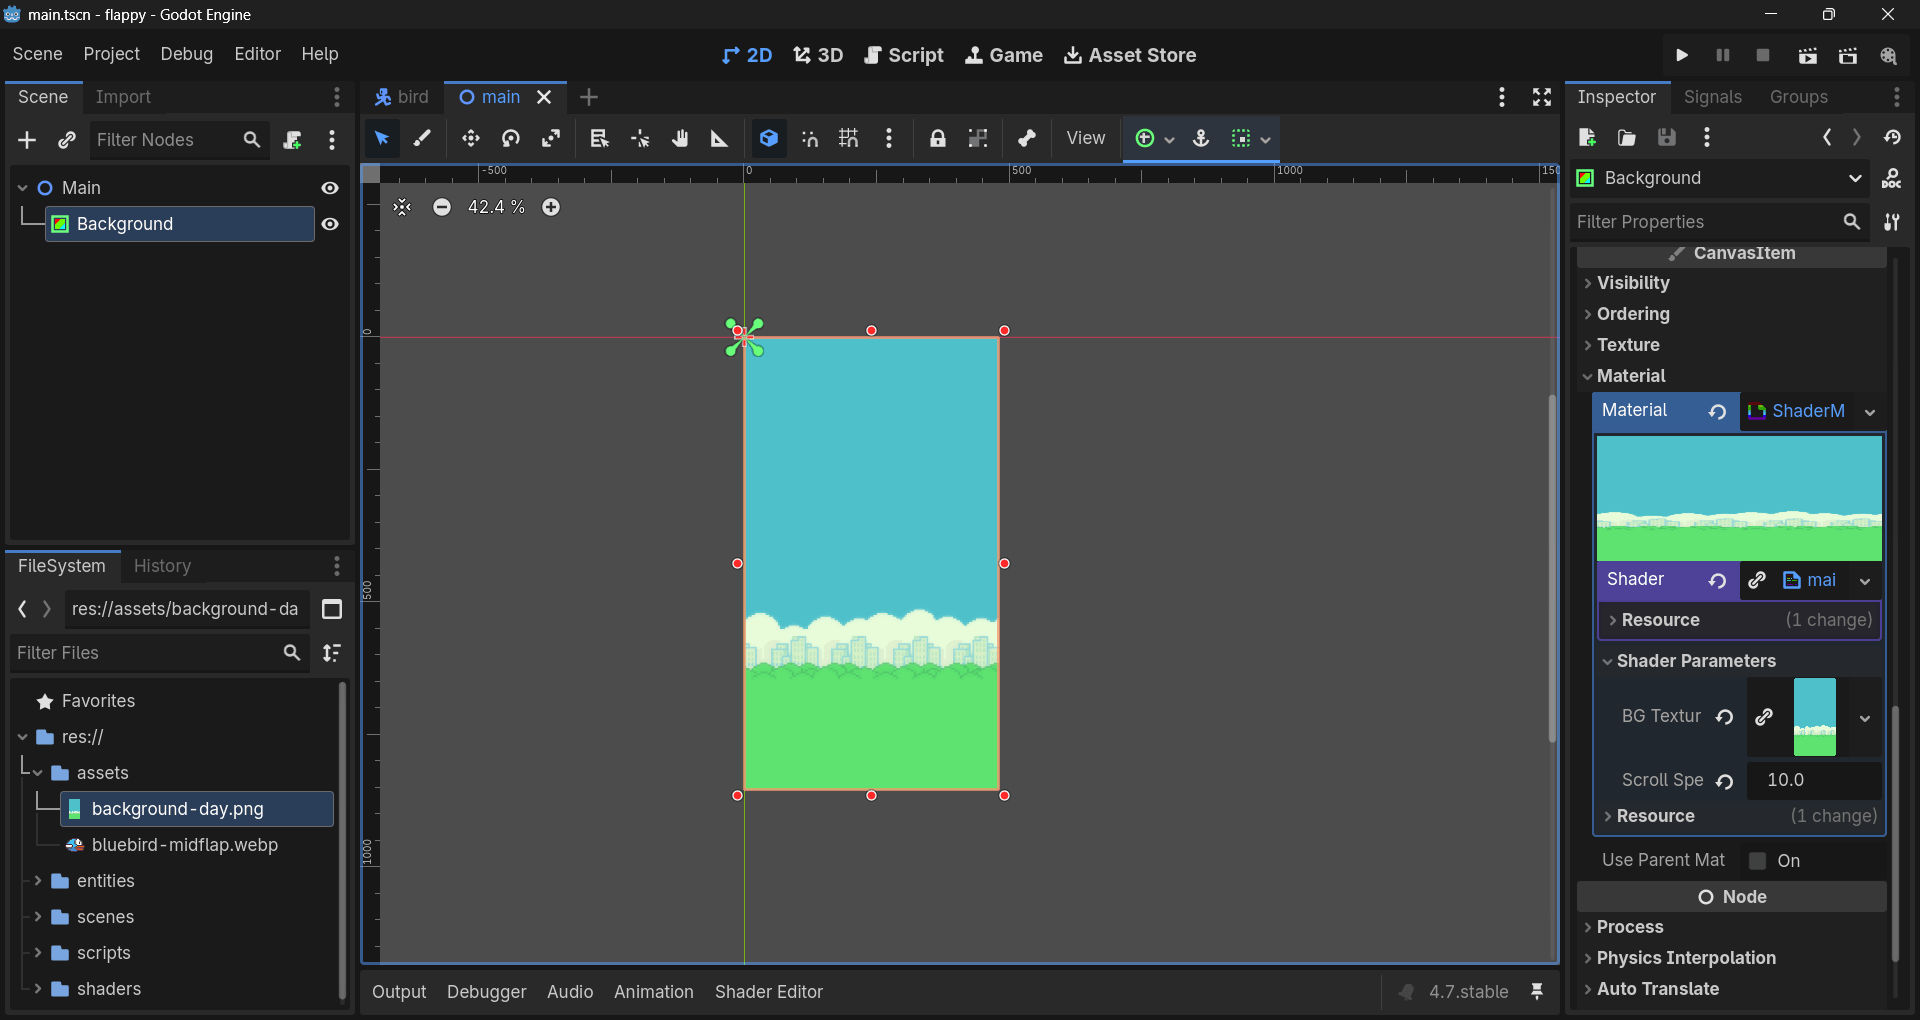The width and height of the screenshot is (1920, 1020).
Task: Open the ShaderMaterial dropdown arrow
Action: coord(1869,412)
